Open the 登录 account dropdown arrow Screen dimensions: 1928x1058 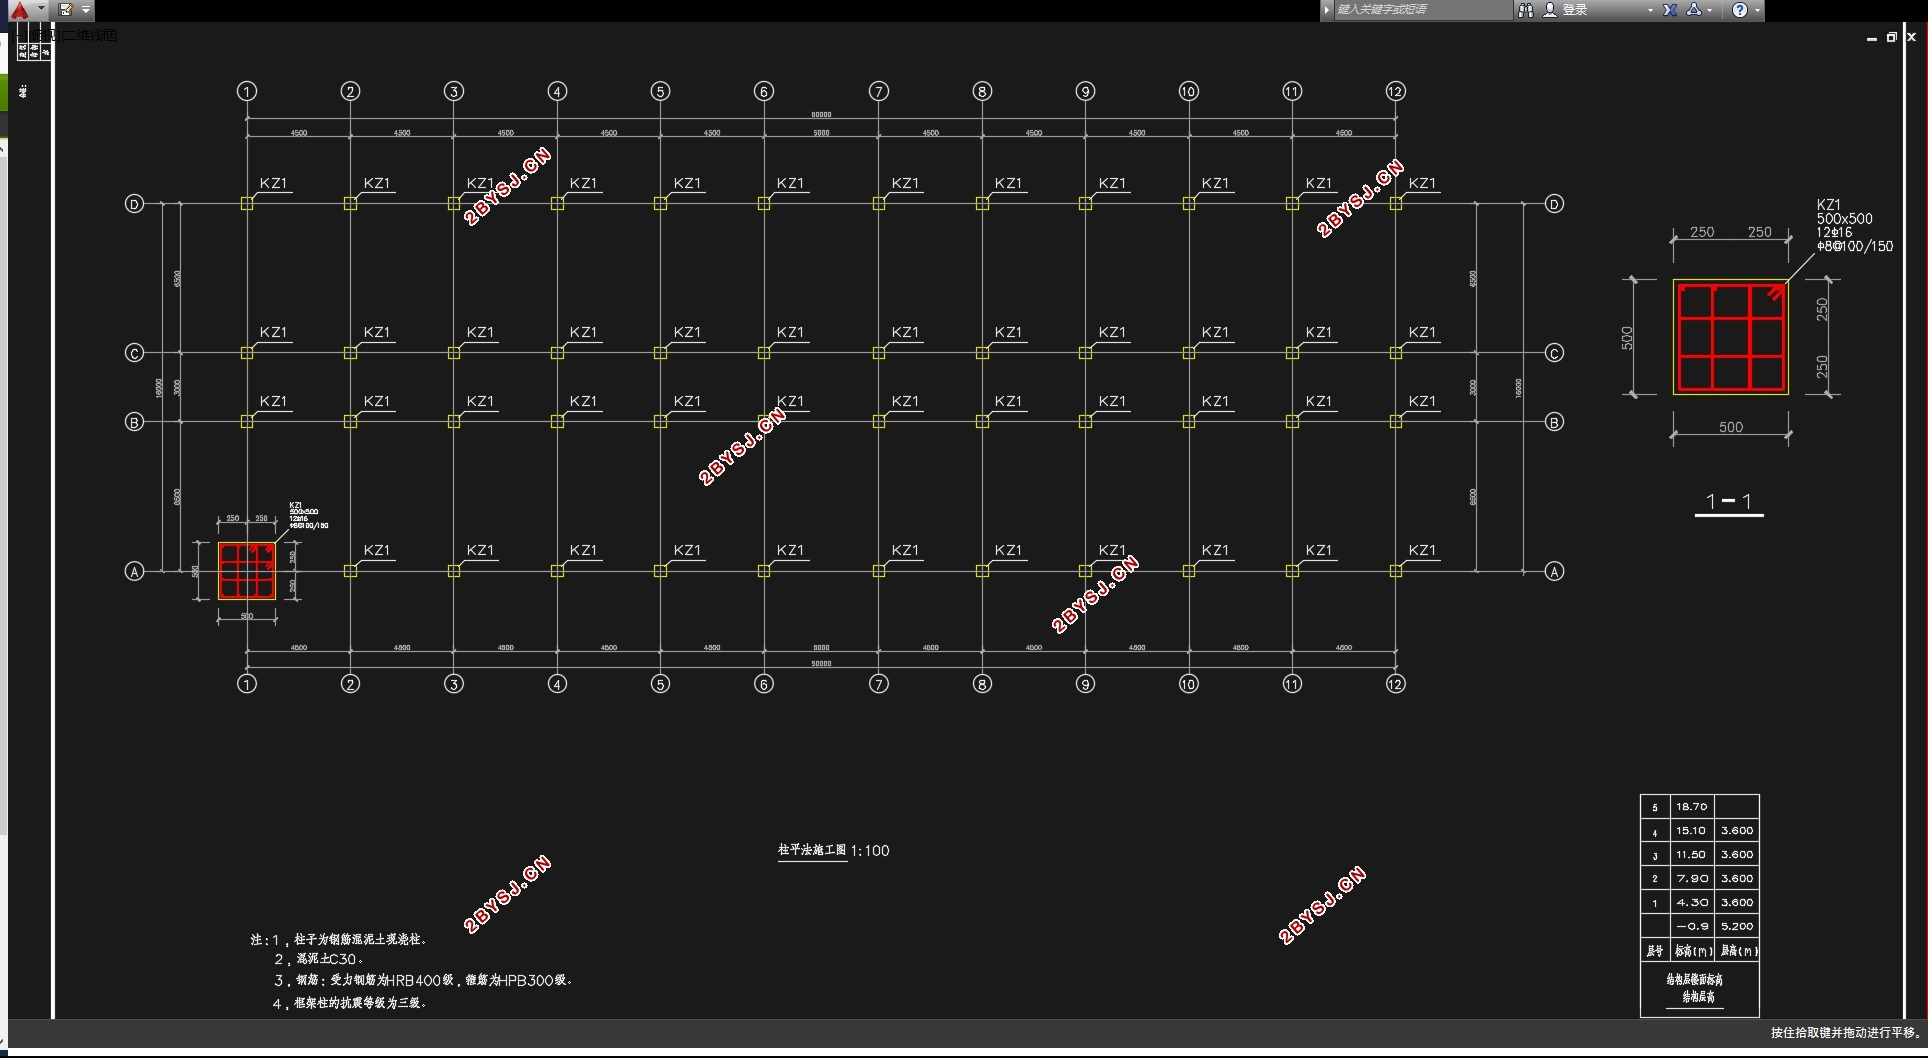point(1650,10)
